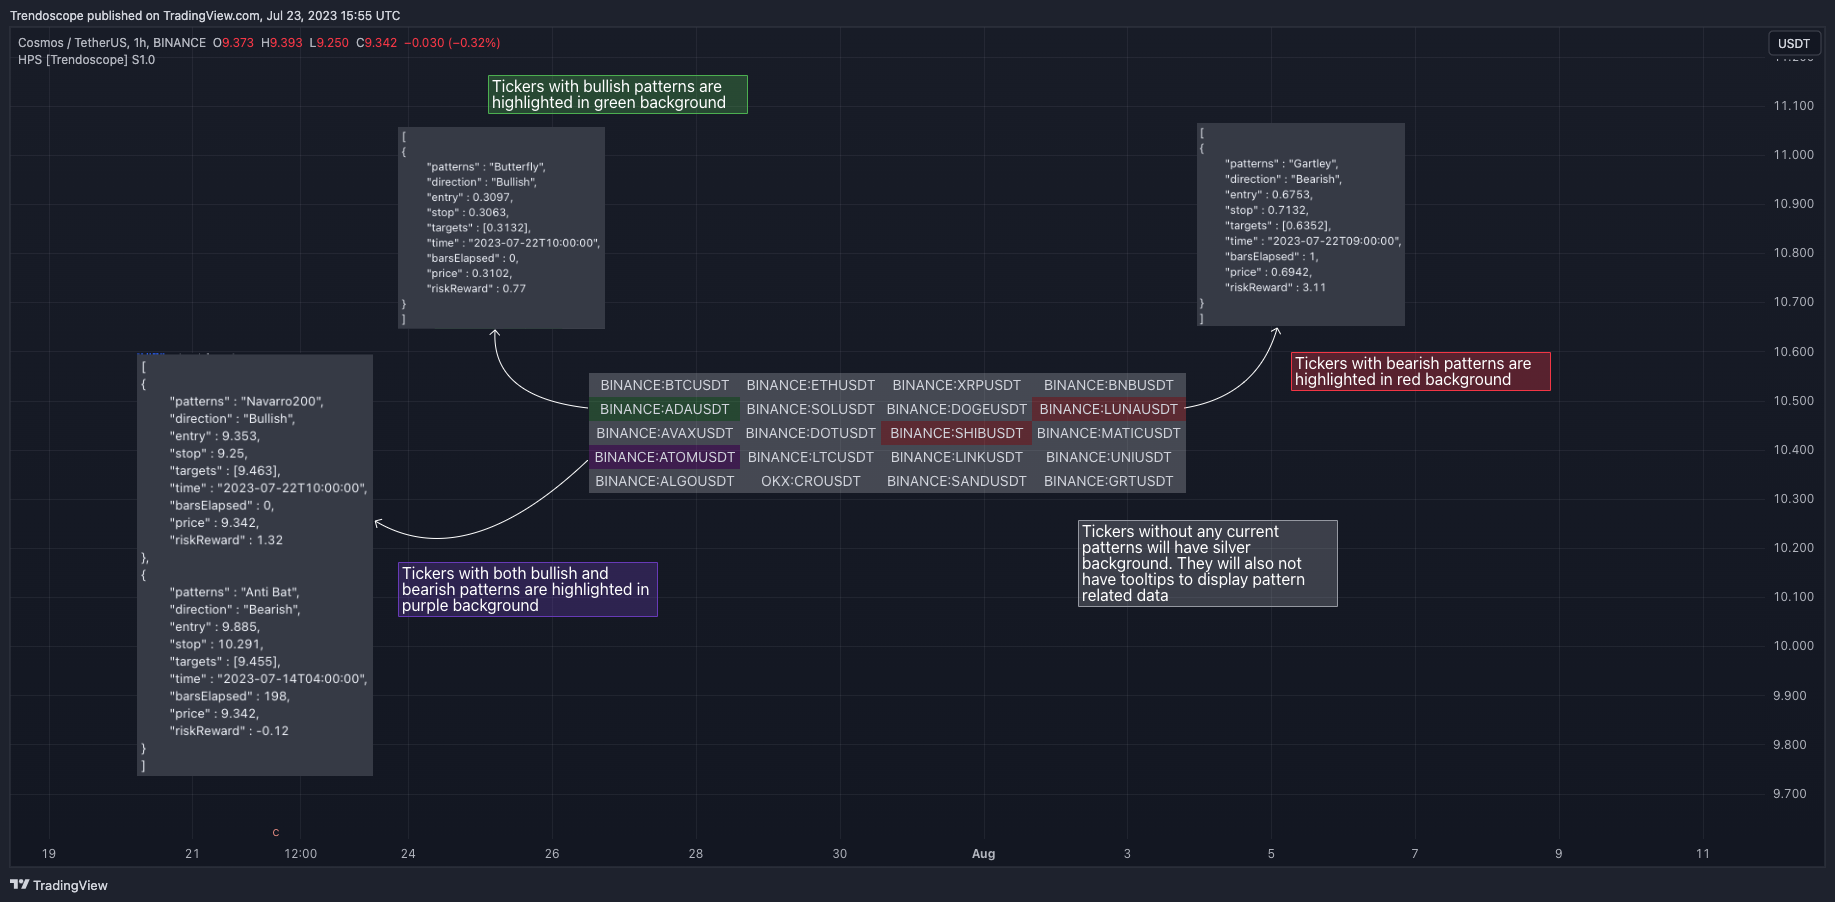Click the USDT currency button

coord(1793,43)
